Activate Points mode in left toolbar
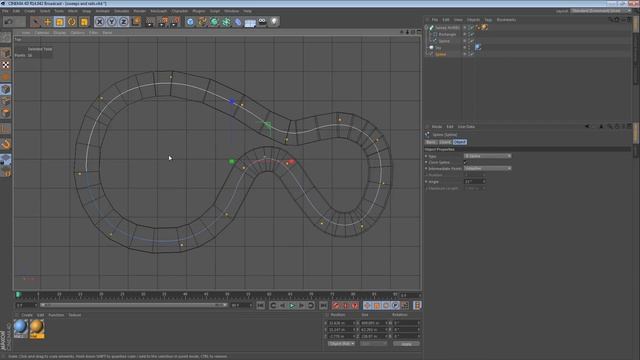 tap(6, 89)
